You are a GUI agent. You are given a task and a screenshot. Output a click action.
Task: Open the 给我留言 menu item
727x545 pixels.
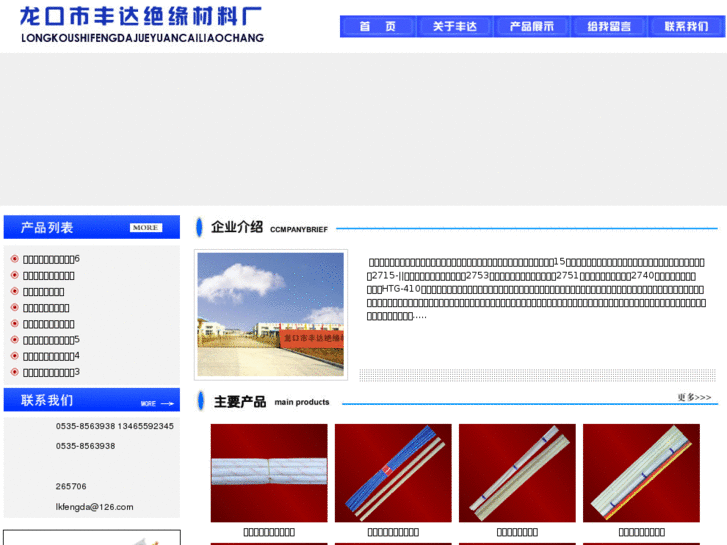pyautogui.click(x=609, y=26)
